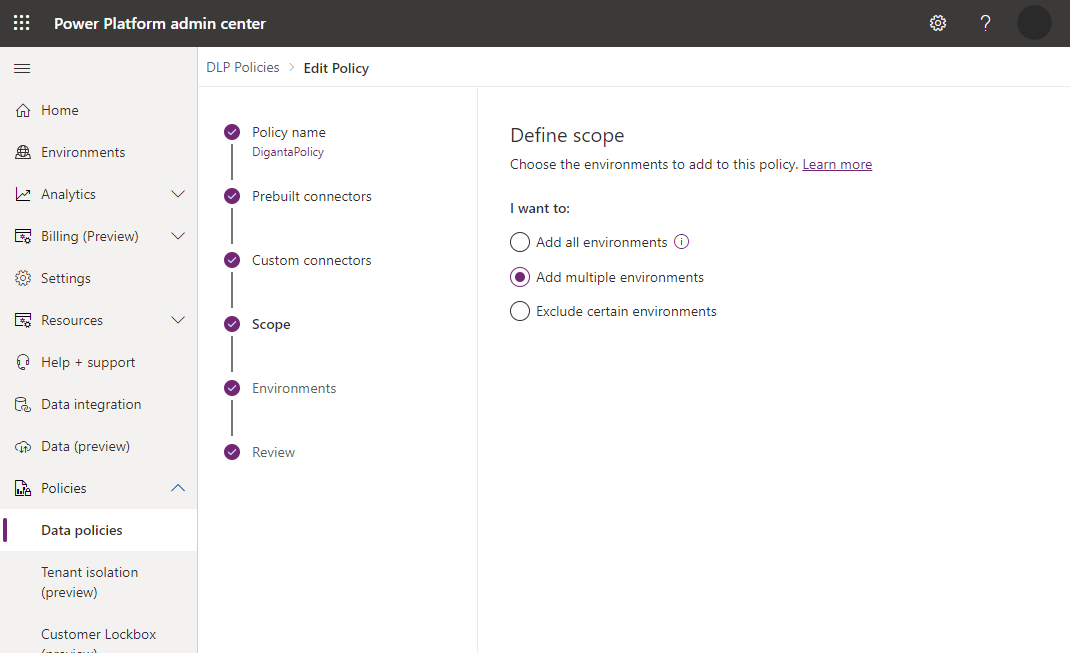Click the Home house icon
1070x653 pixels.
coord(23,111)
